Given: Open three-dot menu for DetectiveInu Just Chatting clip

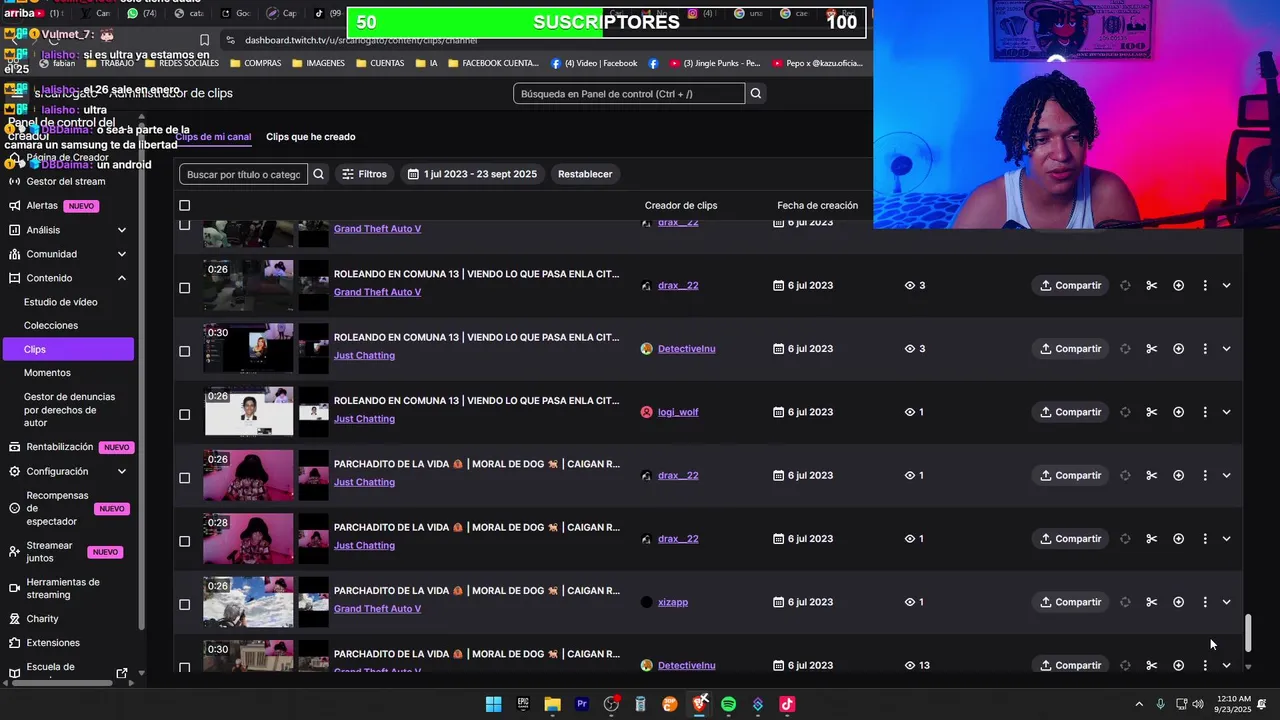Looking at the screenshot, I should coord(1205,349).
